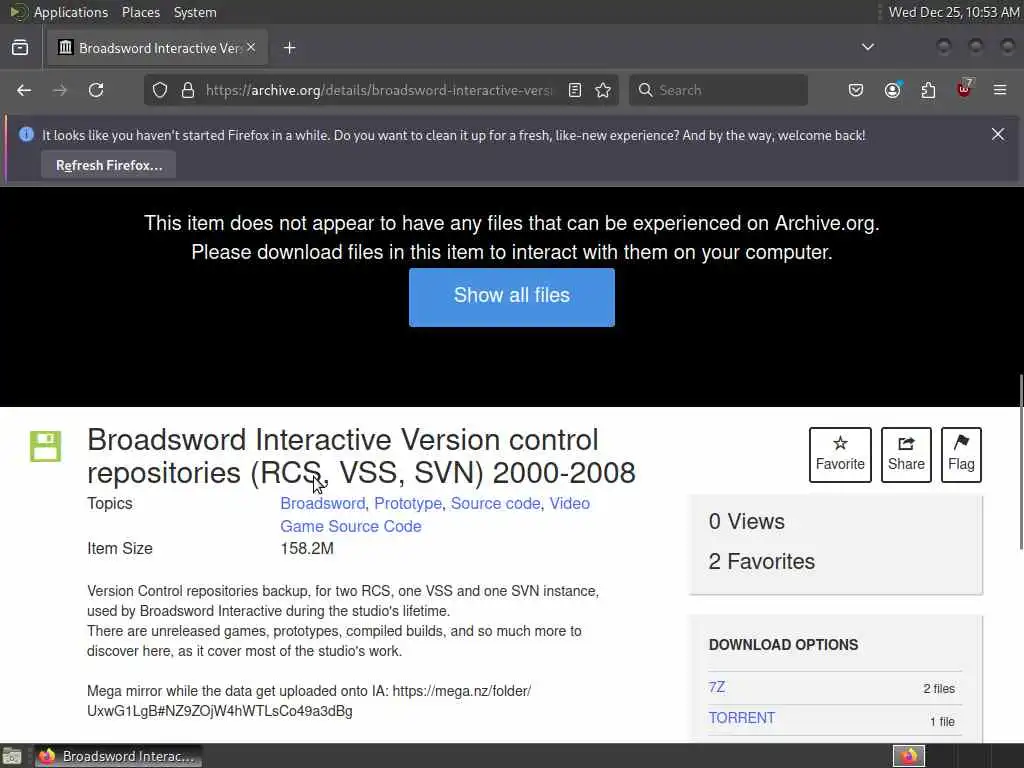Click the show desktop icon in bottom panel
Image resolution: width=1024 pixels, height=768 pixels.
[12, 756]
